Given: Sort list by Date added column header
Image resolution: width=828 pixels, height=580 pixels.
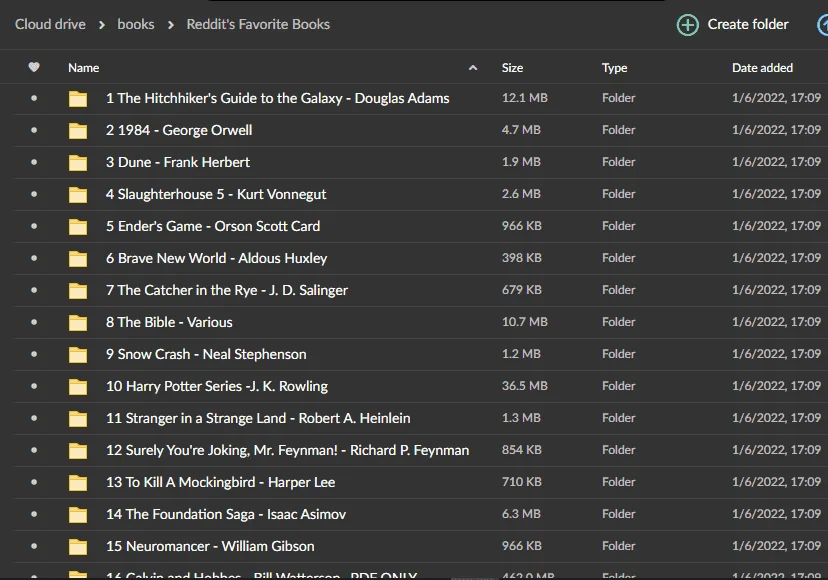Looking at the screenshot, I should [762, 68].
